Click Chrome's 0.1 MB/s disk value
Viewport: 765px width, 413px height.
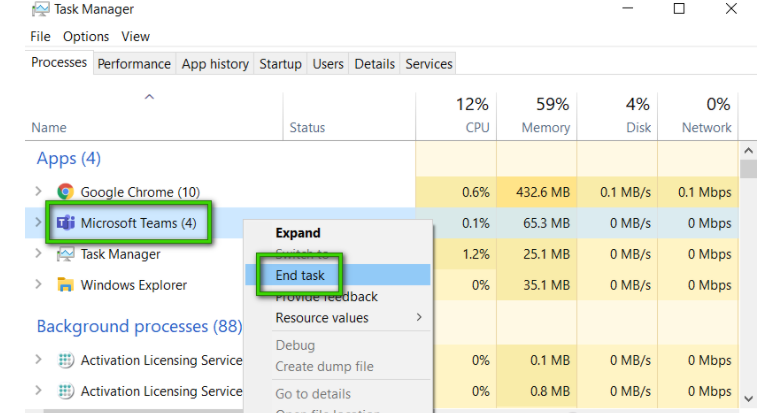click(625, 192)
